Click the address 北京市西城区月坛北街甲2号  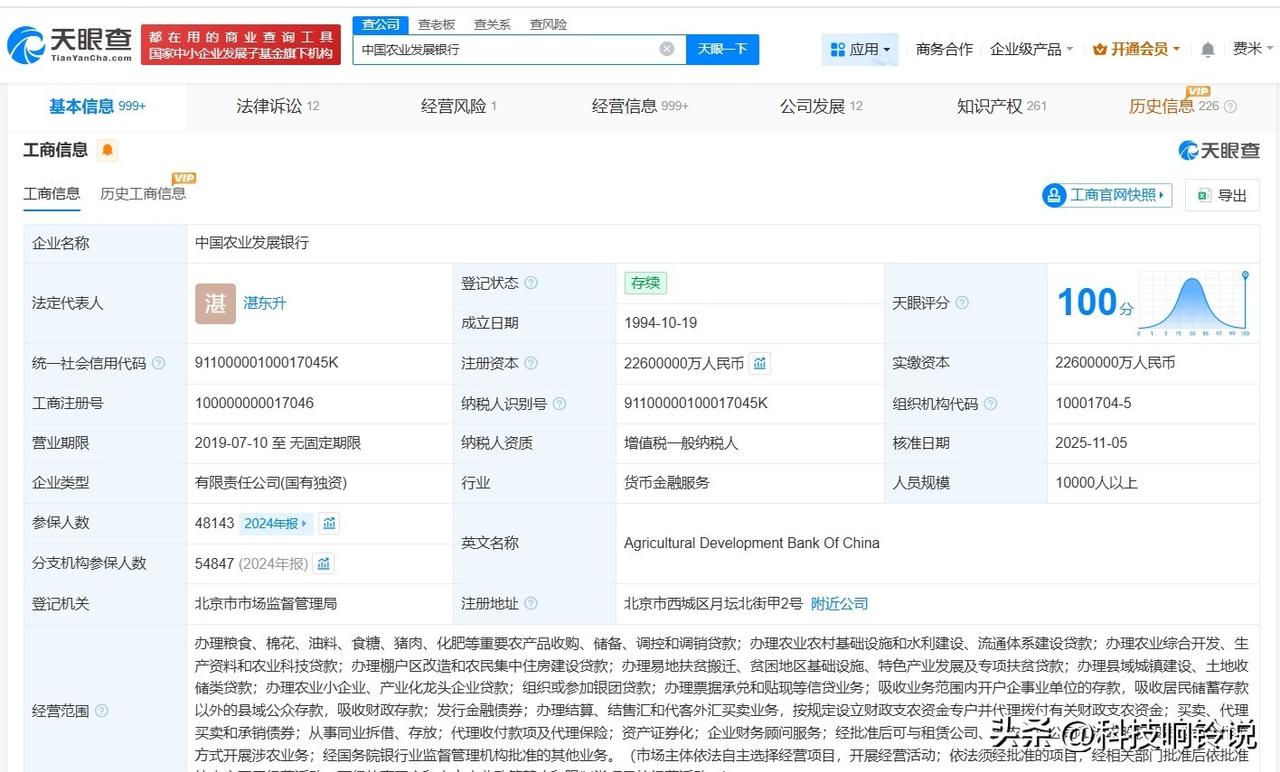pyautogui.click(x=713, y=603)
